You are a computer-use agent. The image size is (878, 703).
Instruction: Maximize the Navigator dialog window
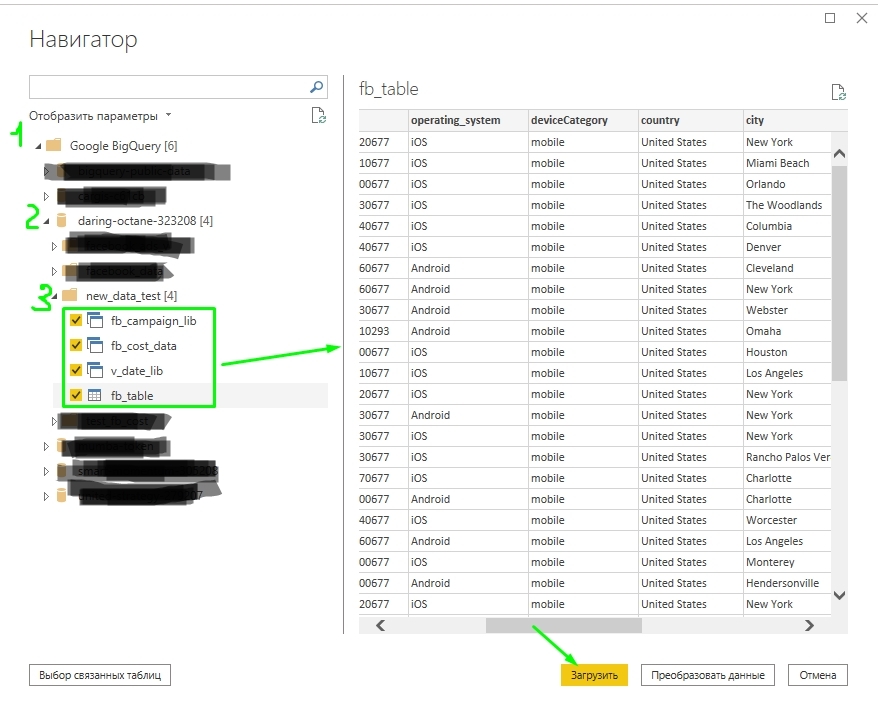pos(830,18)
